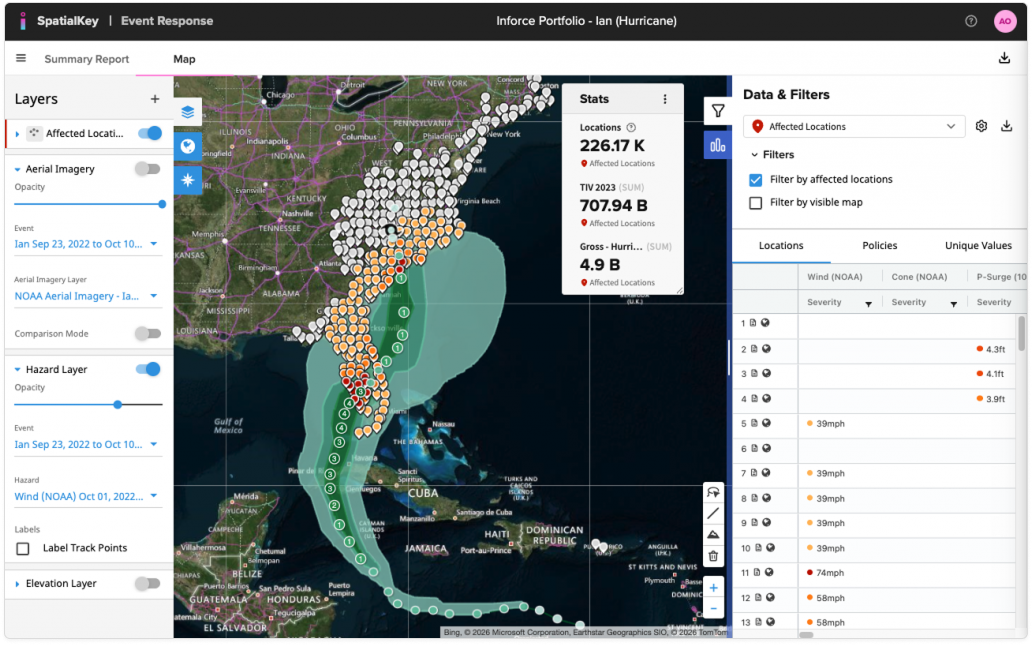Open the Data & Filters settings gear
1032x645 pixels.
tap(981, 126)
